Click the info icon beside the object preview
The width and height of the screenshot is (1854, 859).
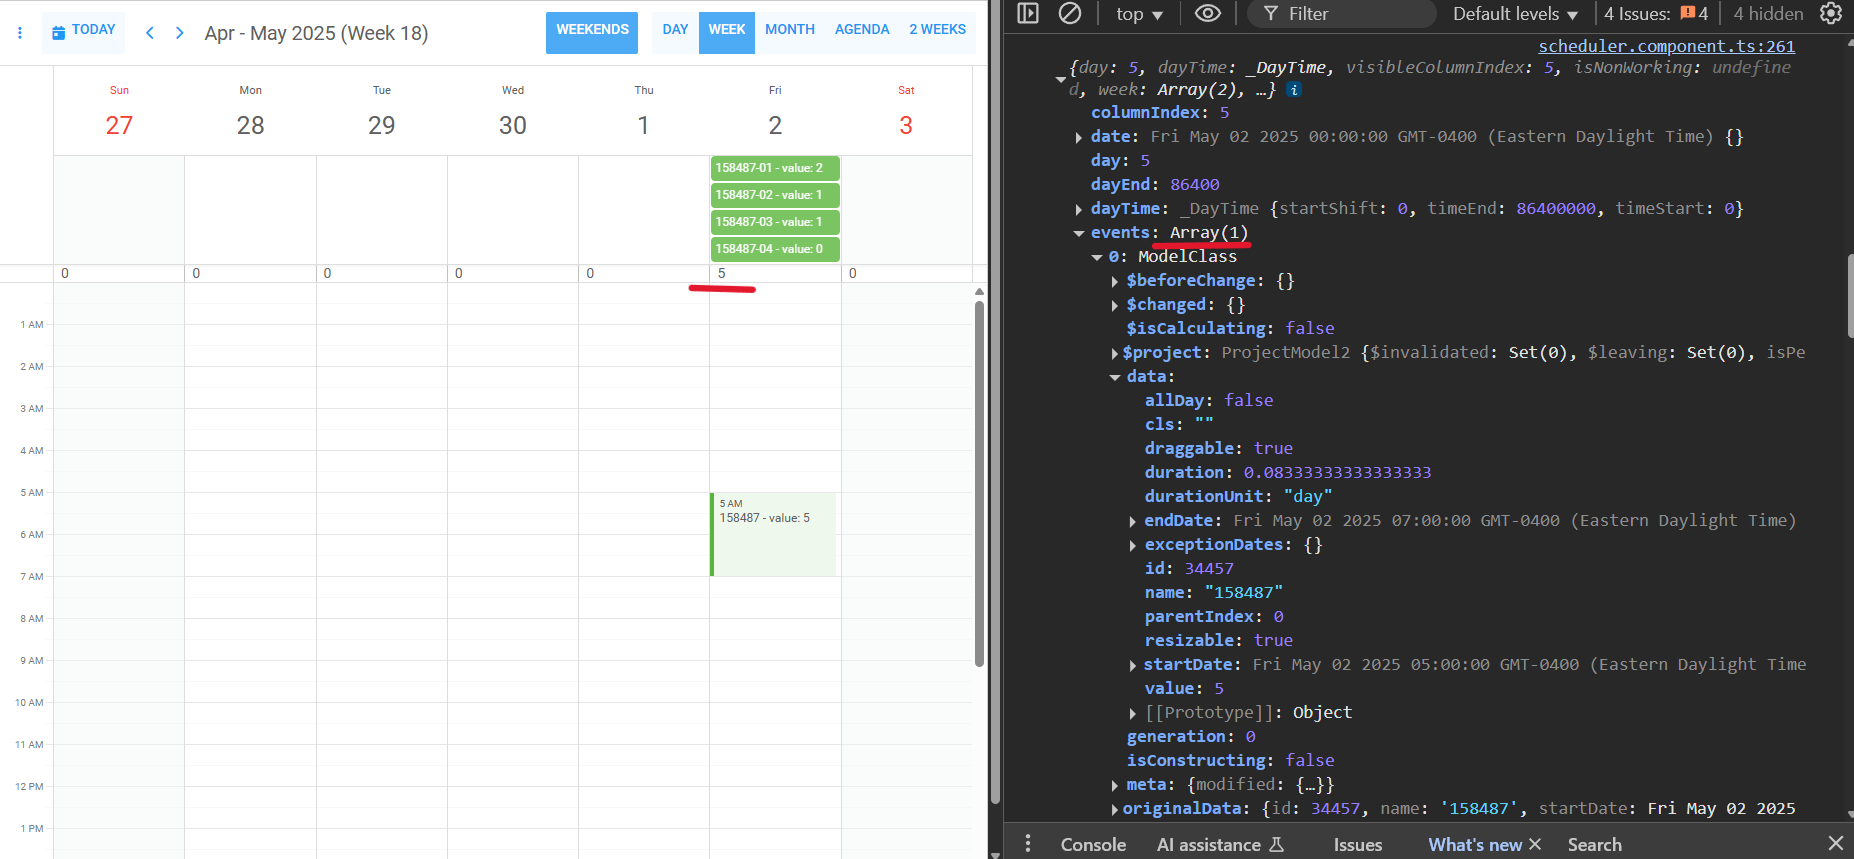tap(1294, 90)
